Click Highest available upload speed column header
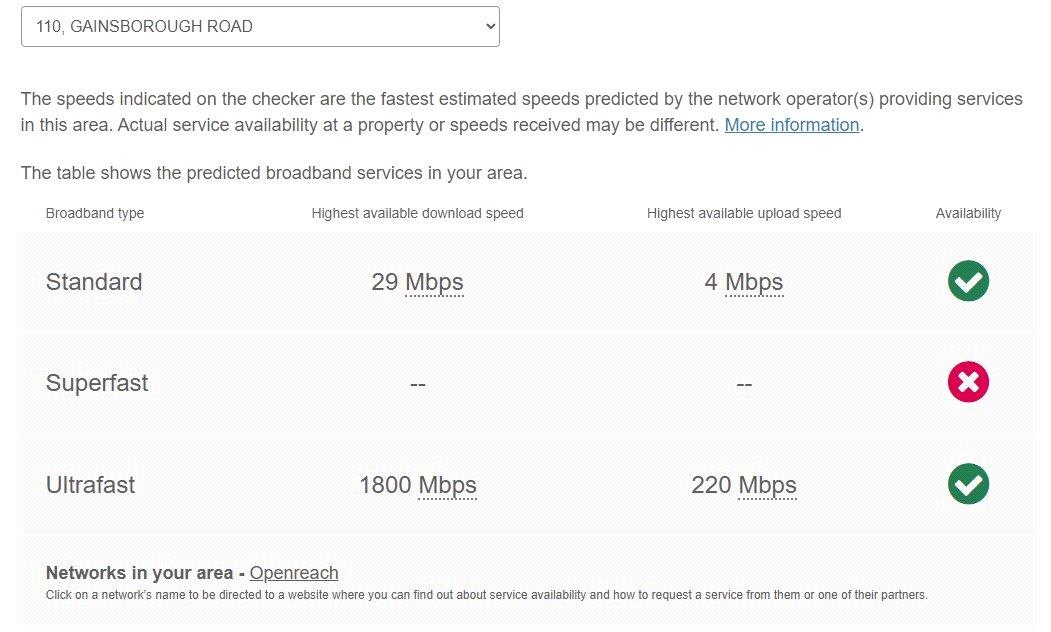Image resolution: width=1051 pixels, height=632 pixels. pos(744,213)
